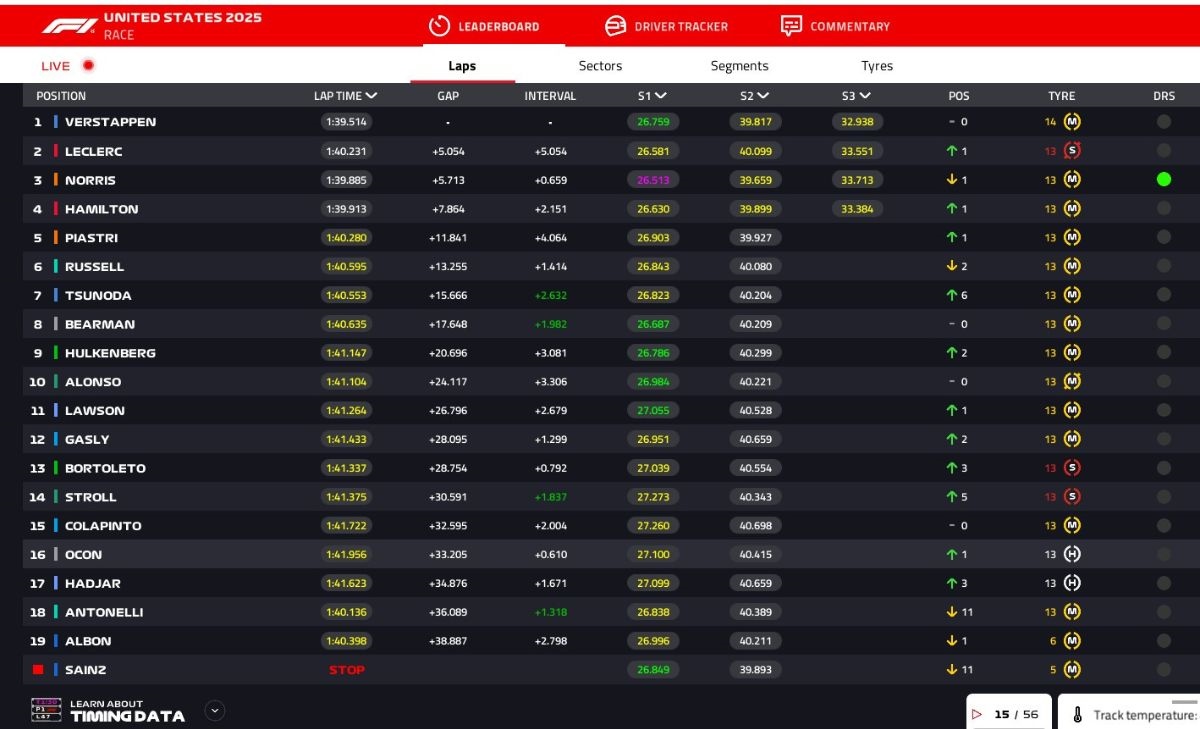Click the track temperature thermometer icon
Viewport: 1200px width, 729px height.
(1077, 715)
